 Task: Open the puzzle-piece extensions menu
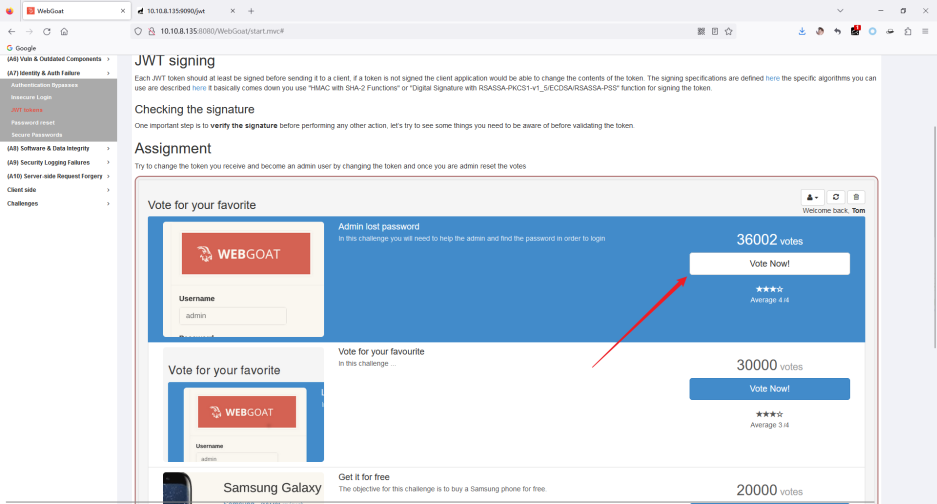click(908, 31)
